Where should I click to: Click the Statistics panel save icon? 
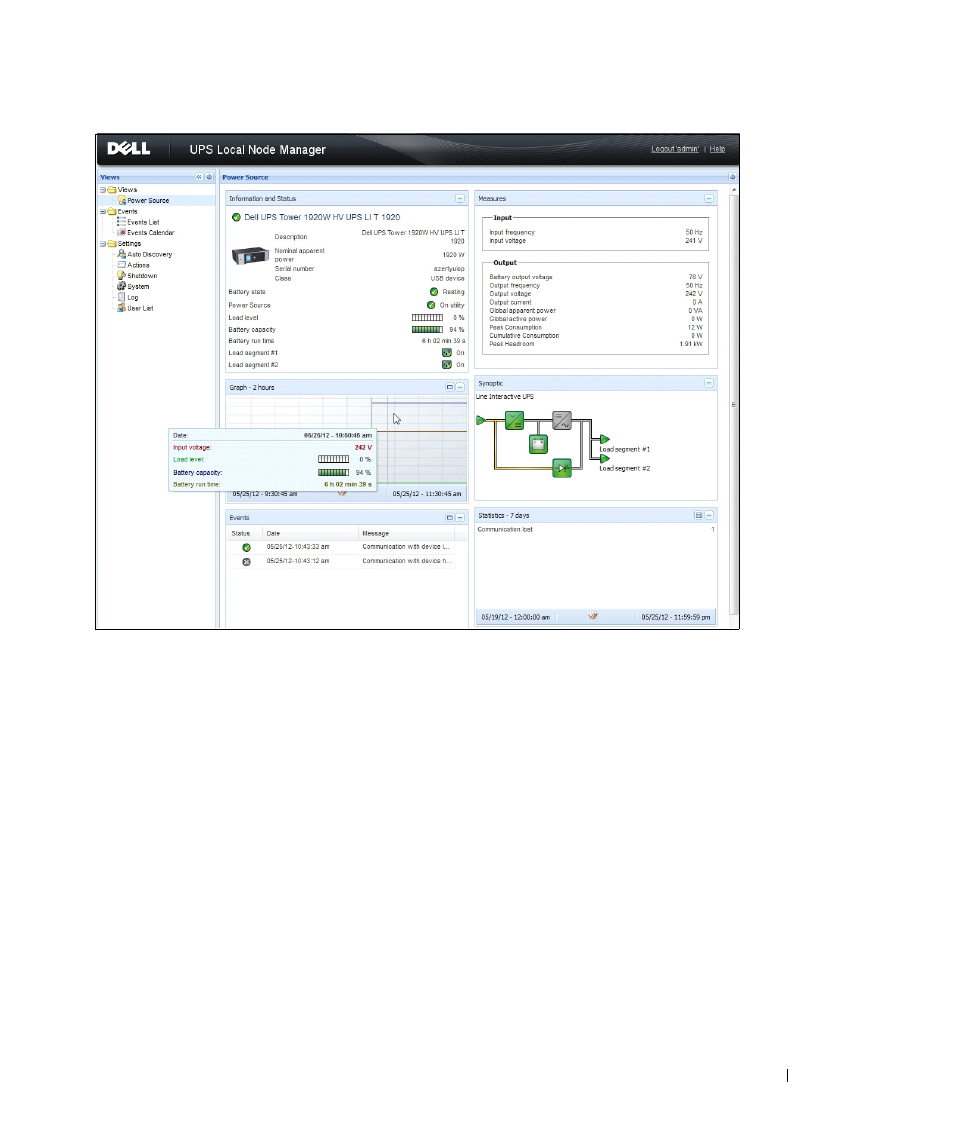click(x=698, y=516)
